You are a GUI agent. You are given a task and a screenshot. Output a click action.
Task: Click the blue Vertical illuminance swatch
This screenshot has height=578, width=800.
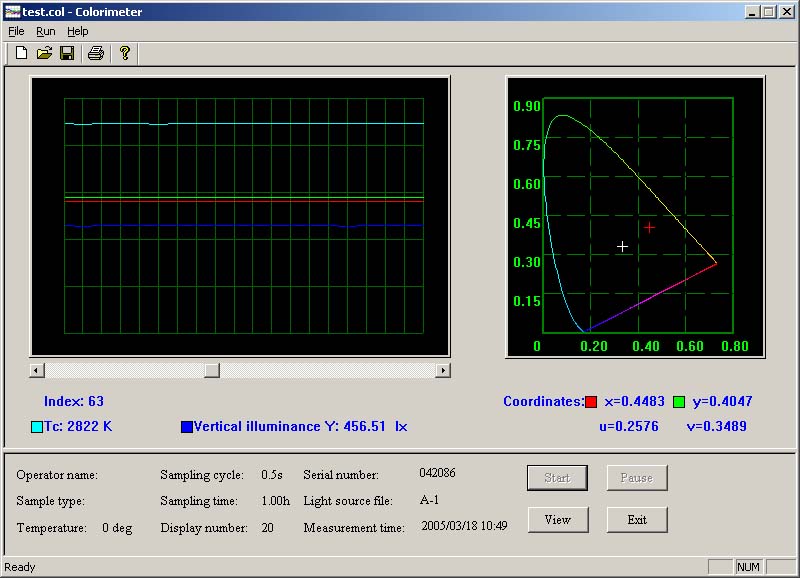pos(187,427)
